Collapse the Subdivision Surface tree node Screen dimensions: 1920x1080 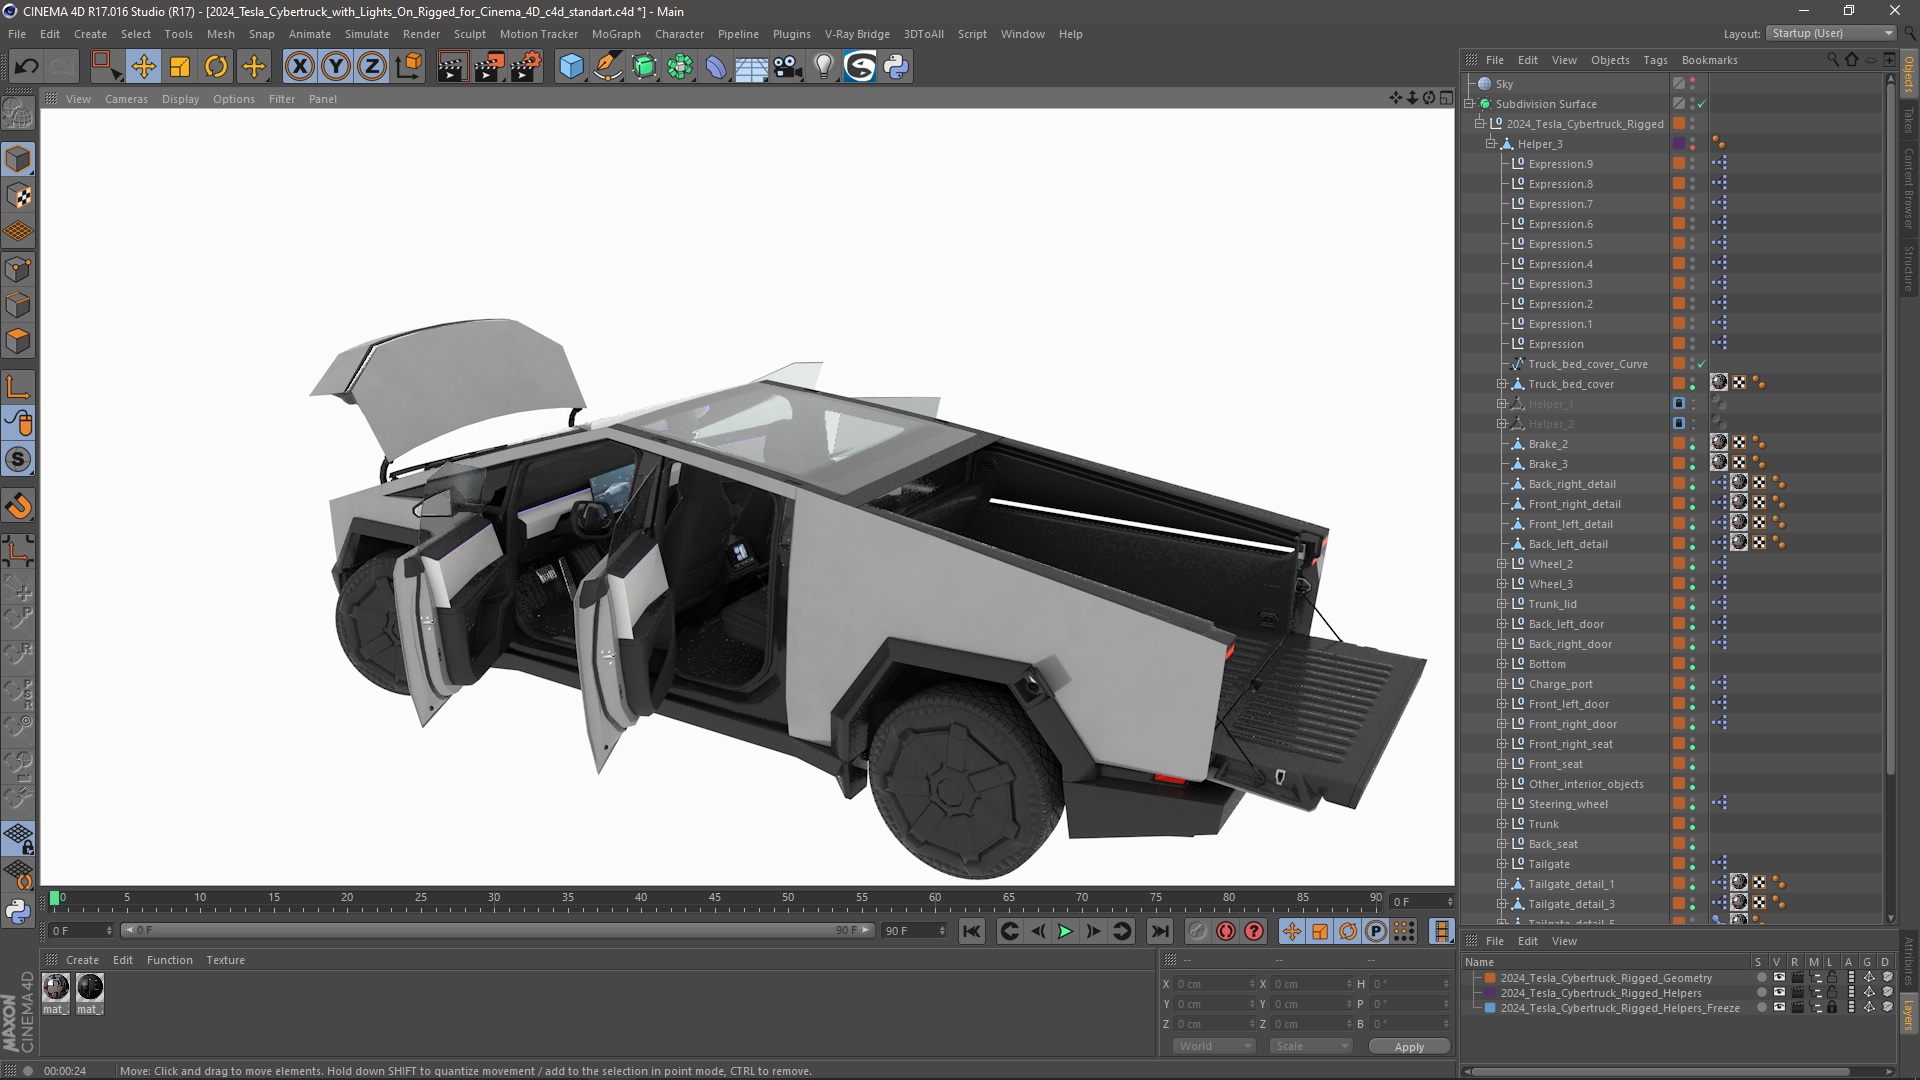(1469, 104)
